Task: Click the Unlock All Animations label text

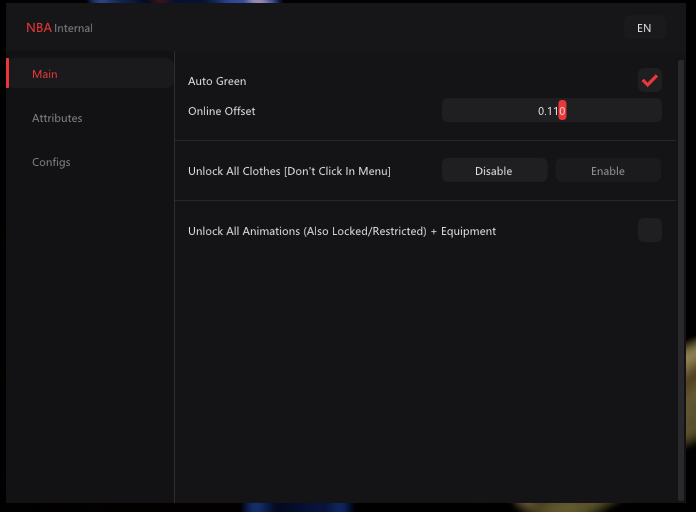Action: coord(342,231)
